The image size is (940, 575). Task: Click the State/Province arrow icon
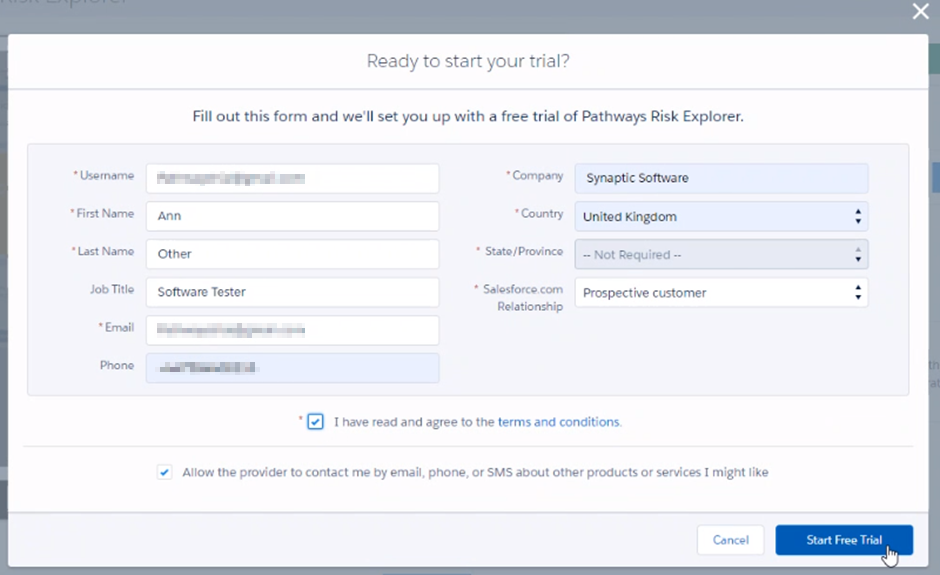click(857, 255)
